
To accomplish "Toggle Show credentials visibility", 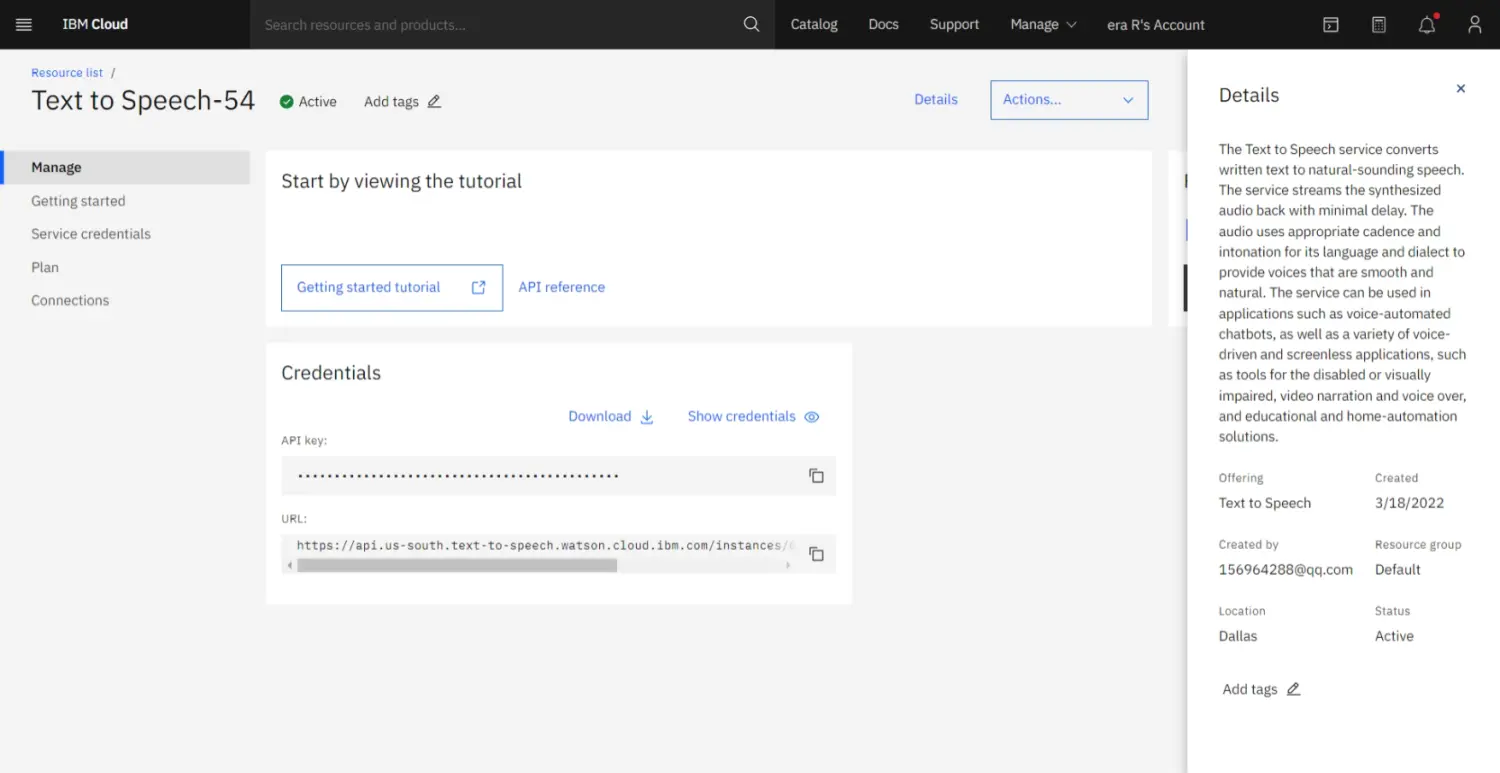I will point(753,417).
